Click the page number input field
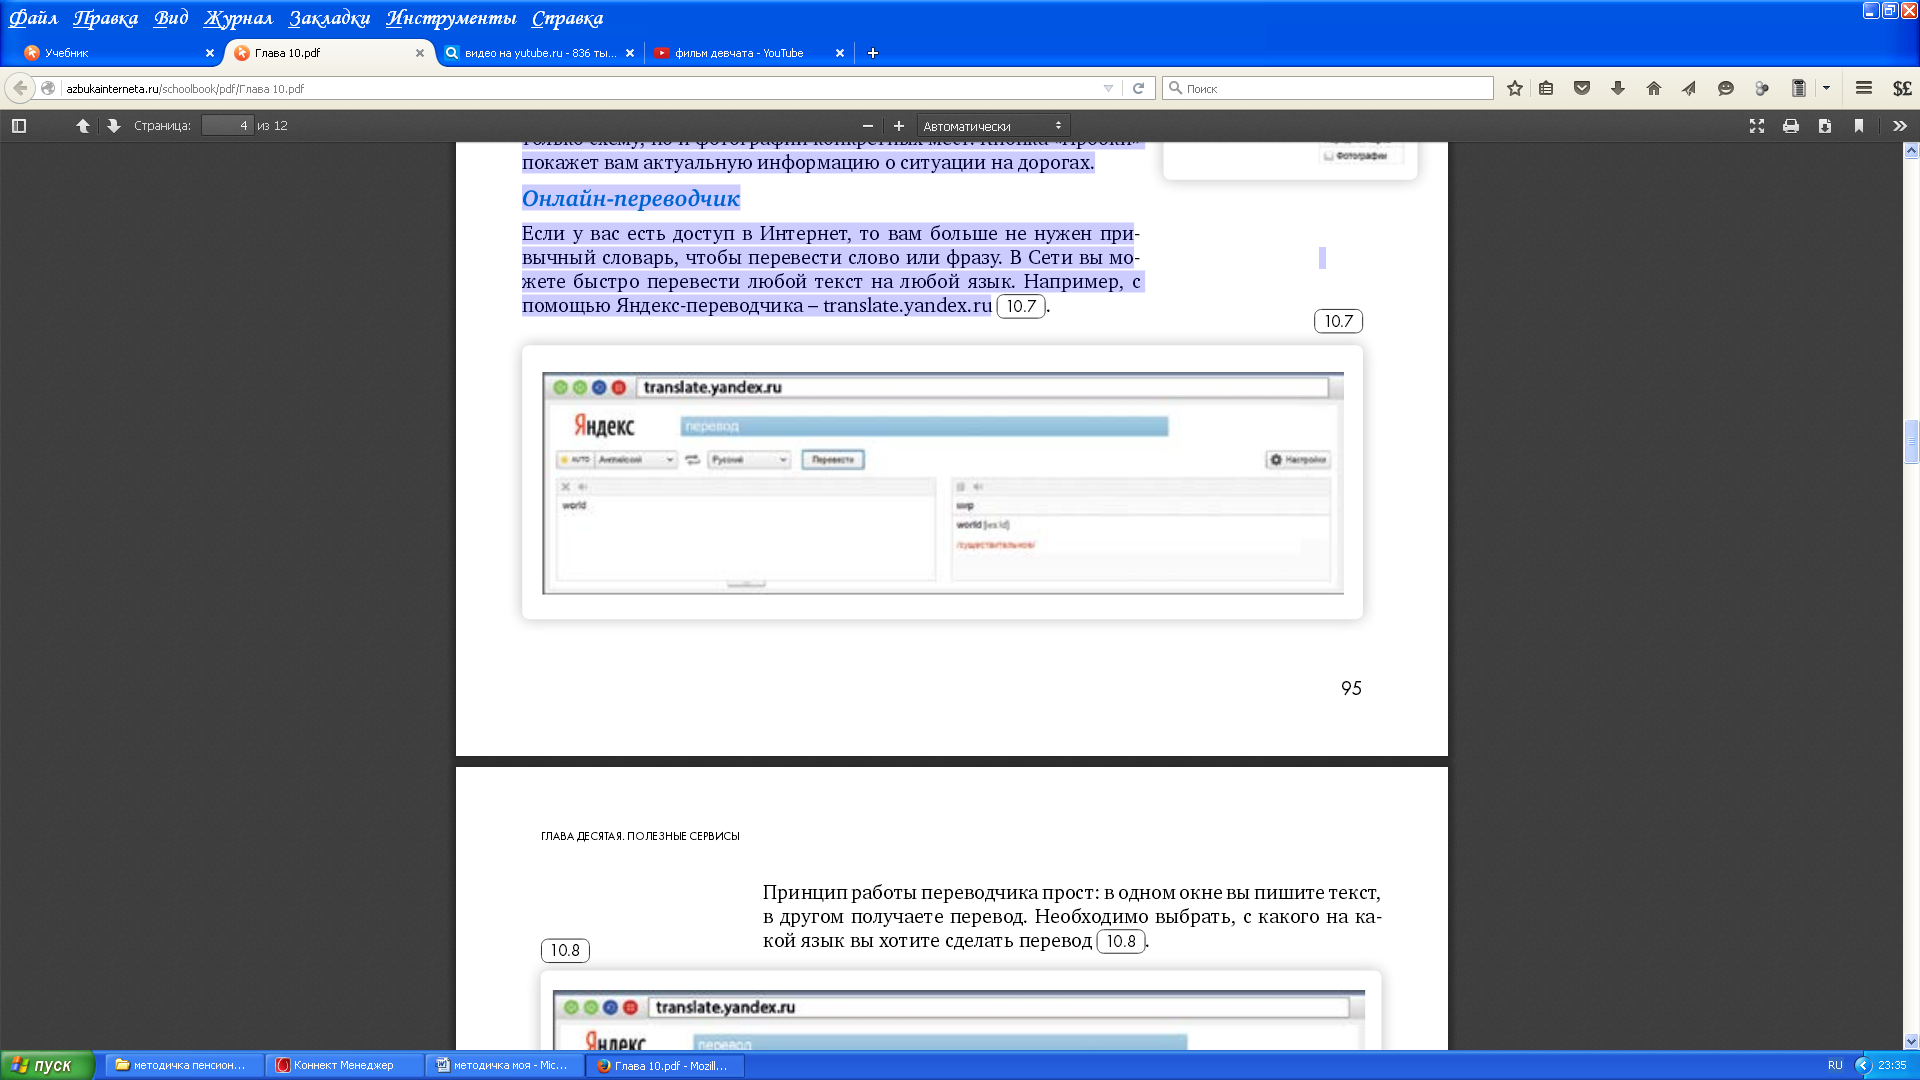Viewport: 1920px width, 1080px height. [x=227, y=125]
